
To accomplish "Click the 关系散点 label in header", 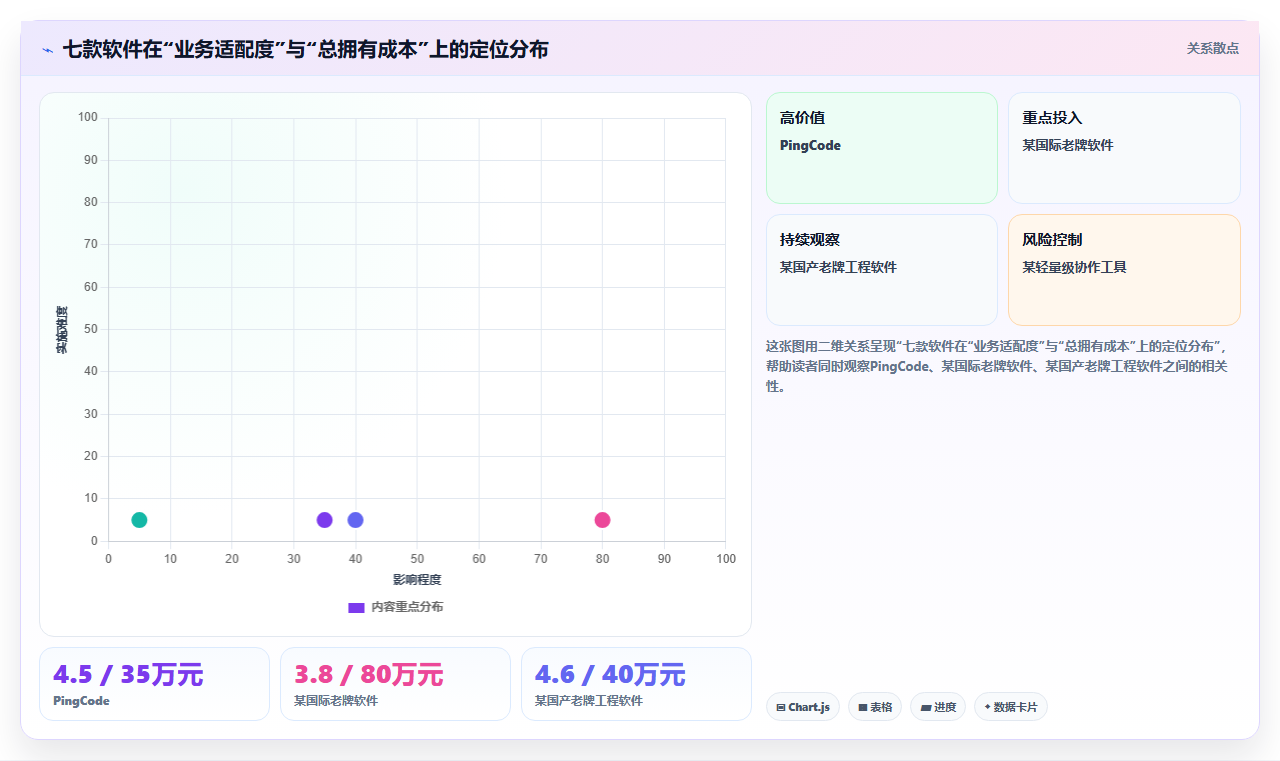I will click(x=1213, y=48).
